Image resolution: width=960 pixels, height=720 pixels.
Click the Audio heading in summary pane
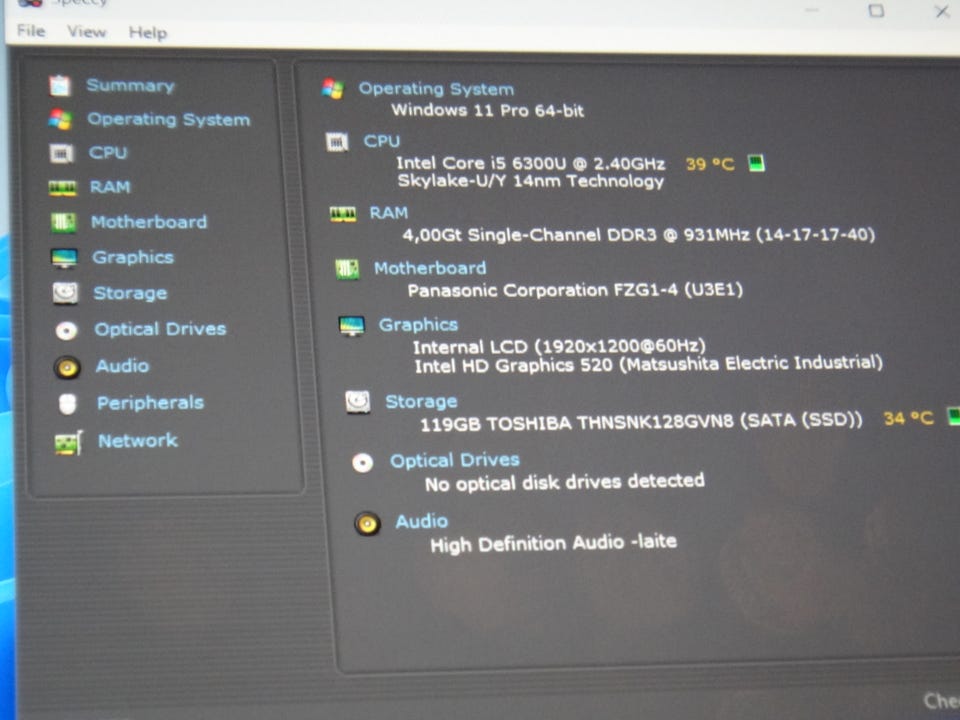coord(421,521)
